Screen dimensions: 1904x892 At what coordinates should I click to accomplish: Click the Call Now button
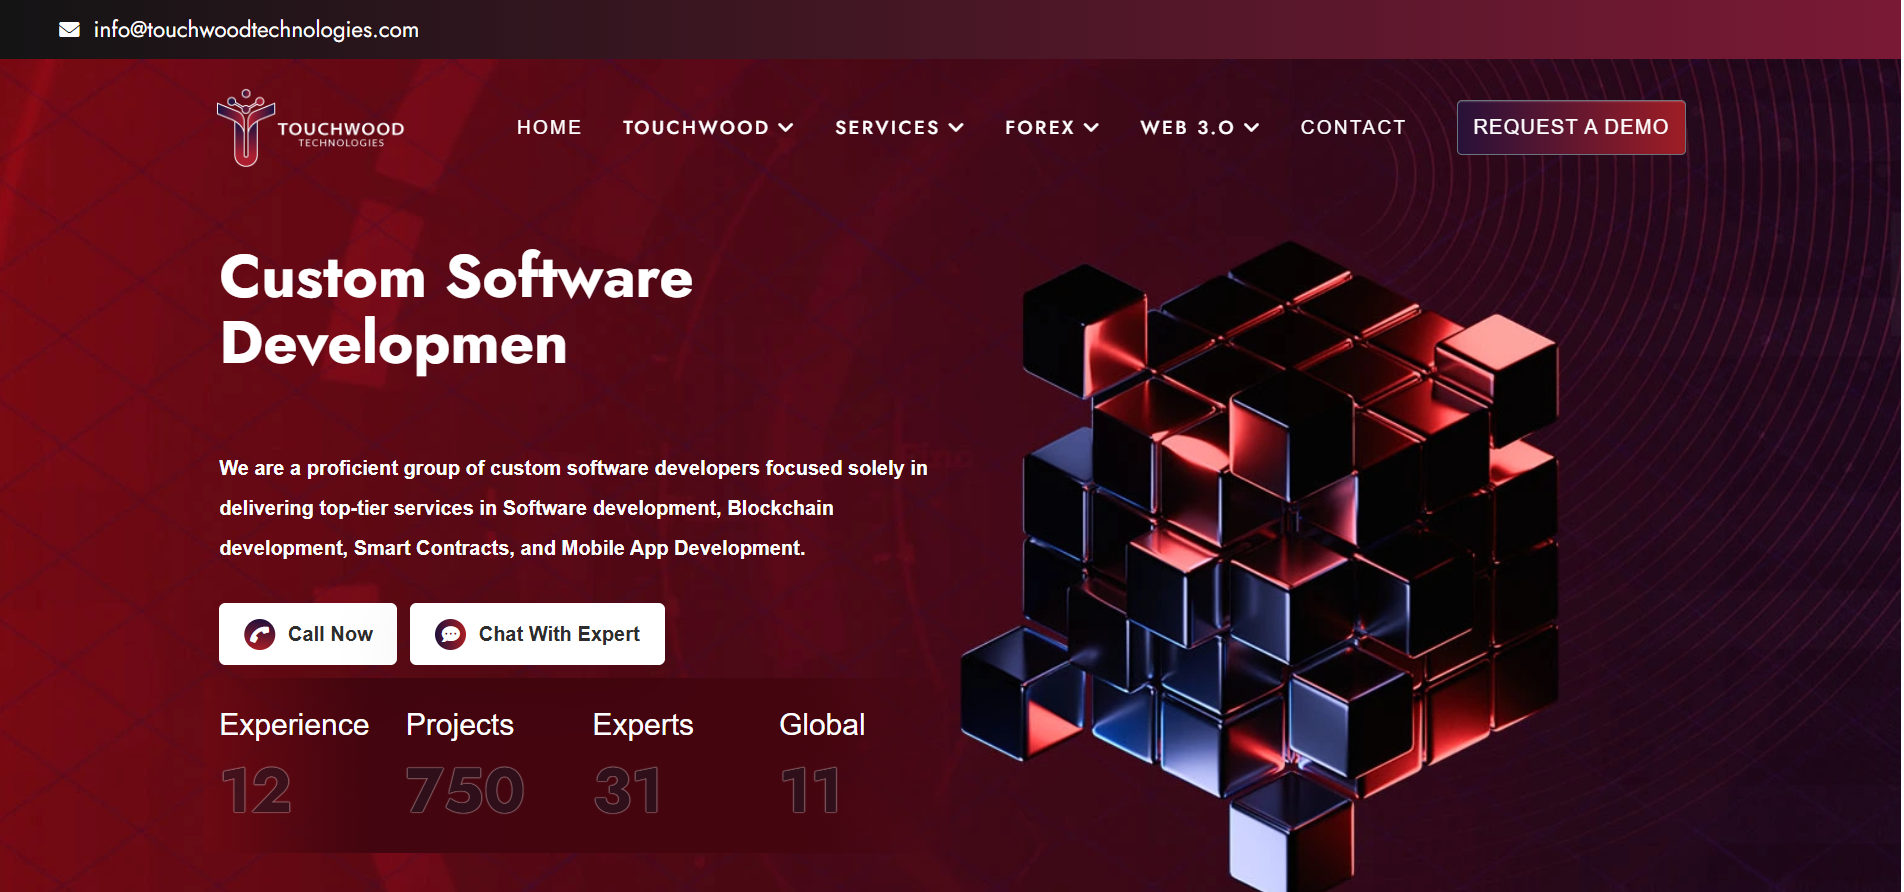click(x=308, y=634)
